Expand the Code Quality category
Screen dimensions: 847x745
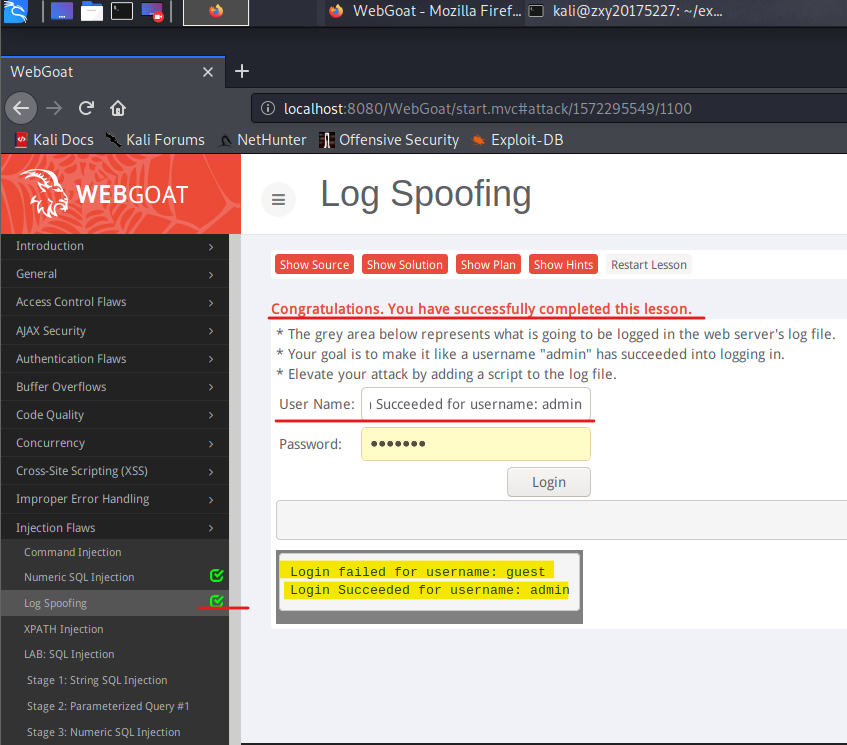click(x=115, y=415)
